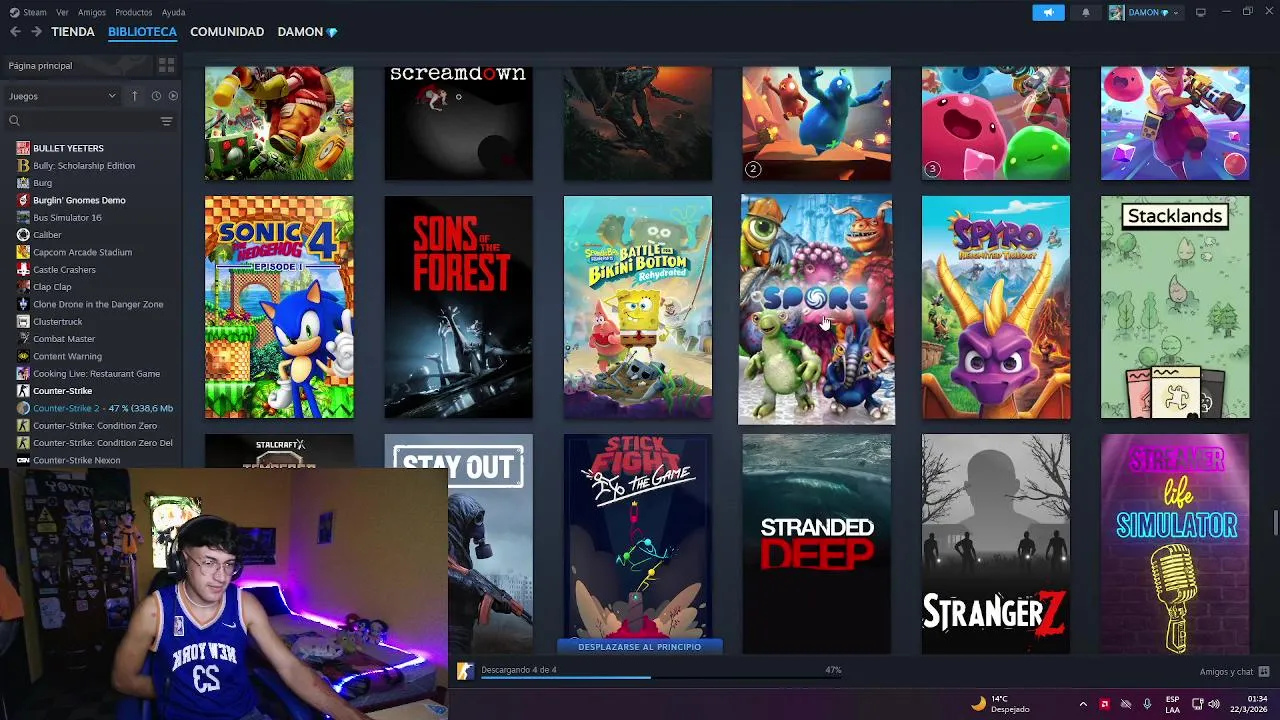Select Burglin' Gnomes Demo in the list
This screenshot has height=720, width=1280.
(x=79, y=200)
